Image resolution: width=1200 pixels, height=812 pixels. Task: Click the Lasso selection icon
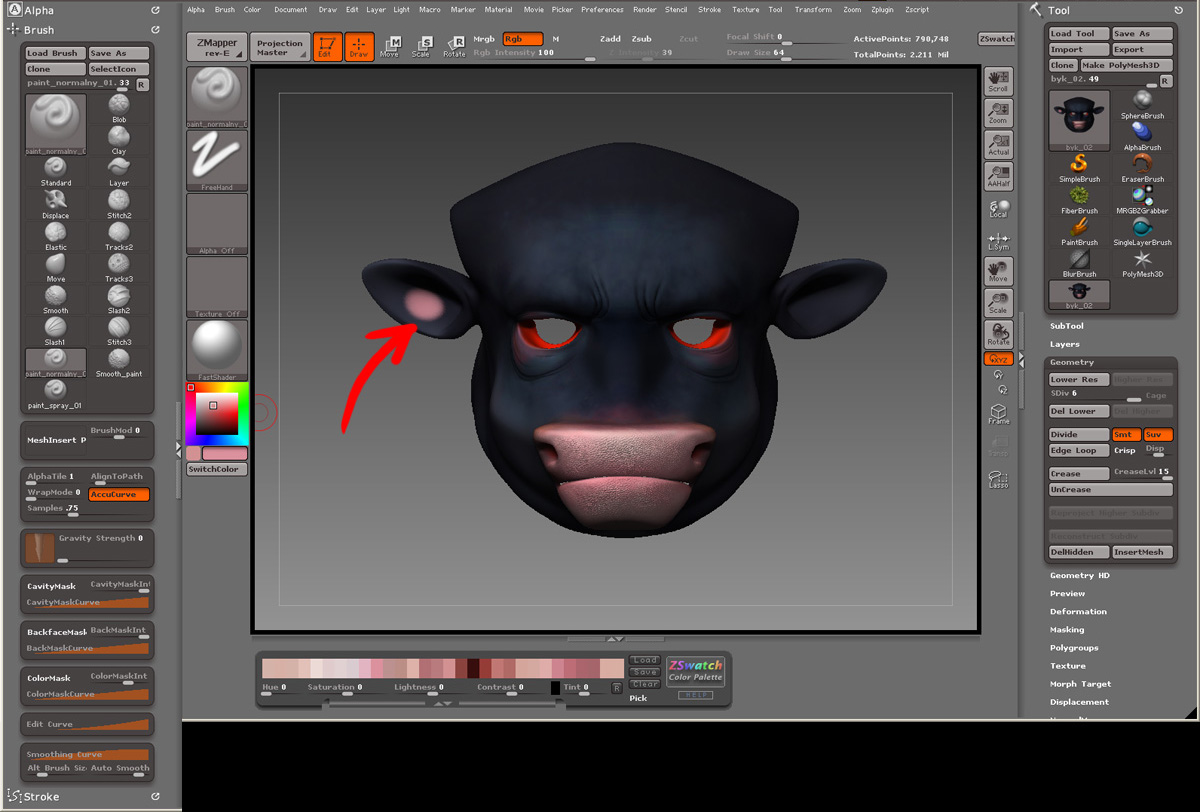tap(998, 479)
